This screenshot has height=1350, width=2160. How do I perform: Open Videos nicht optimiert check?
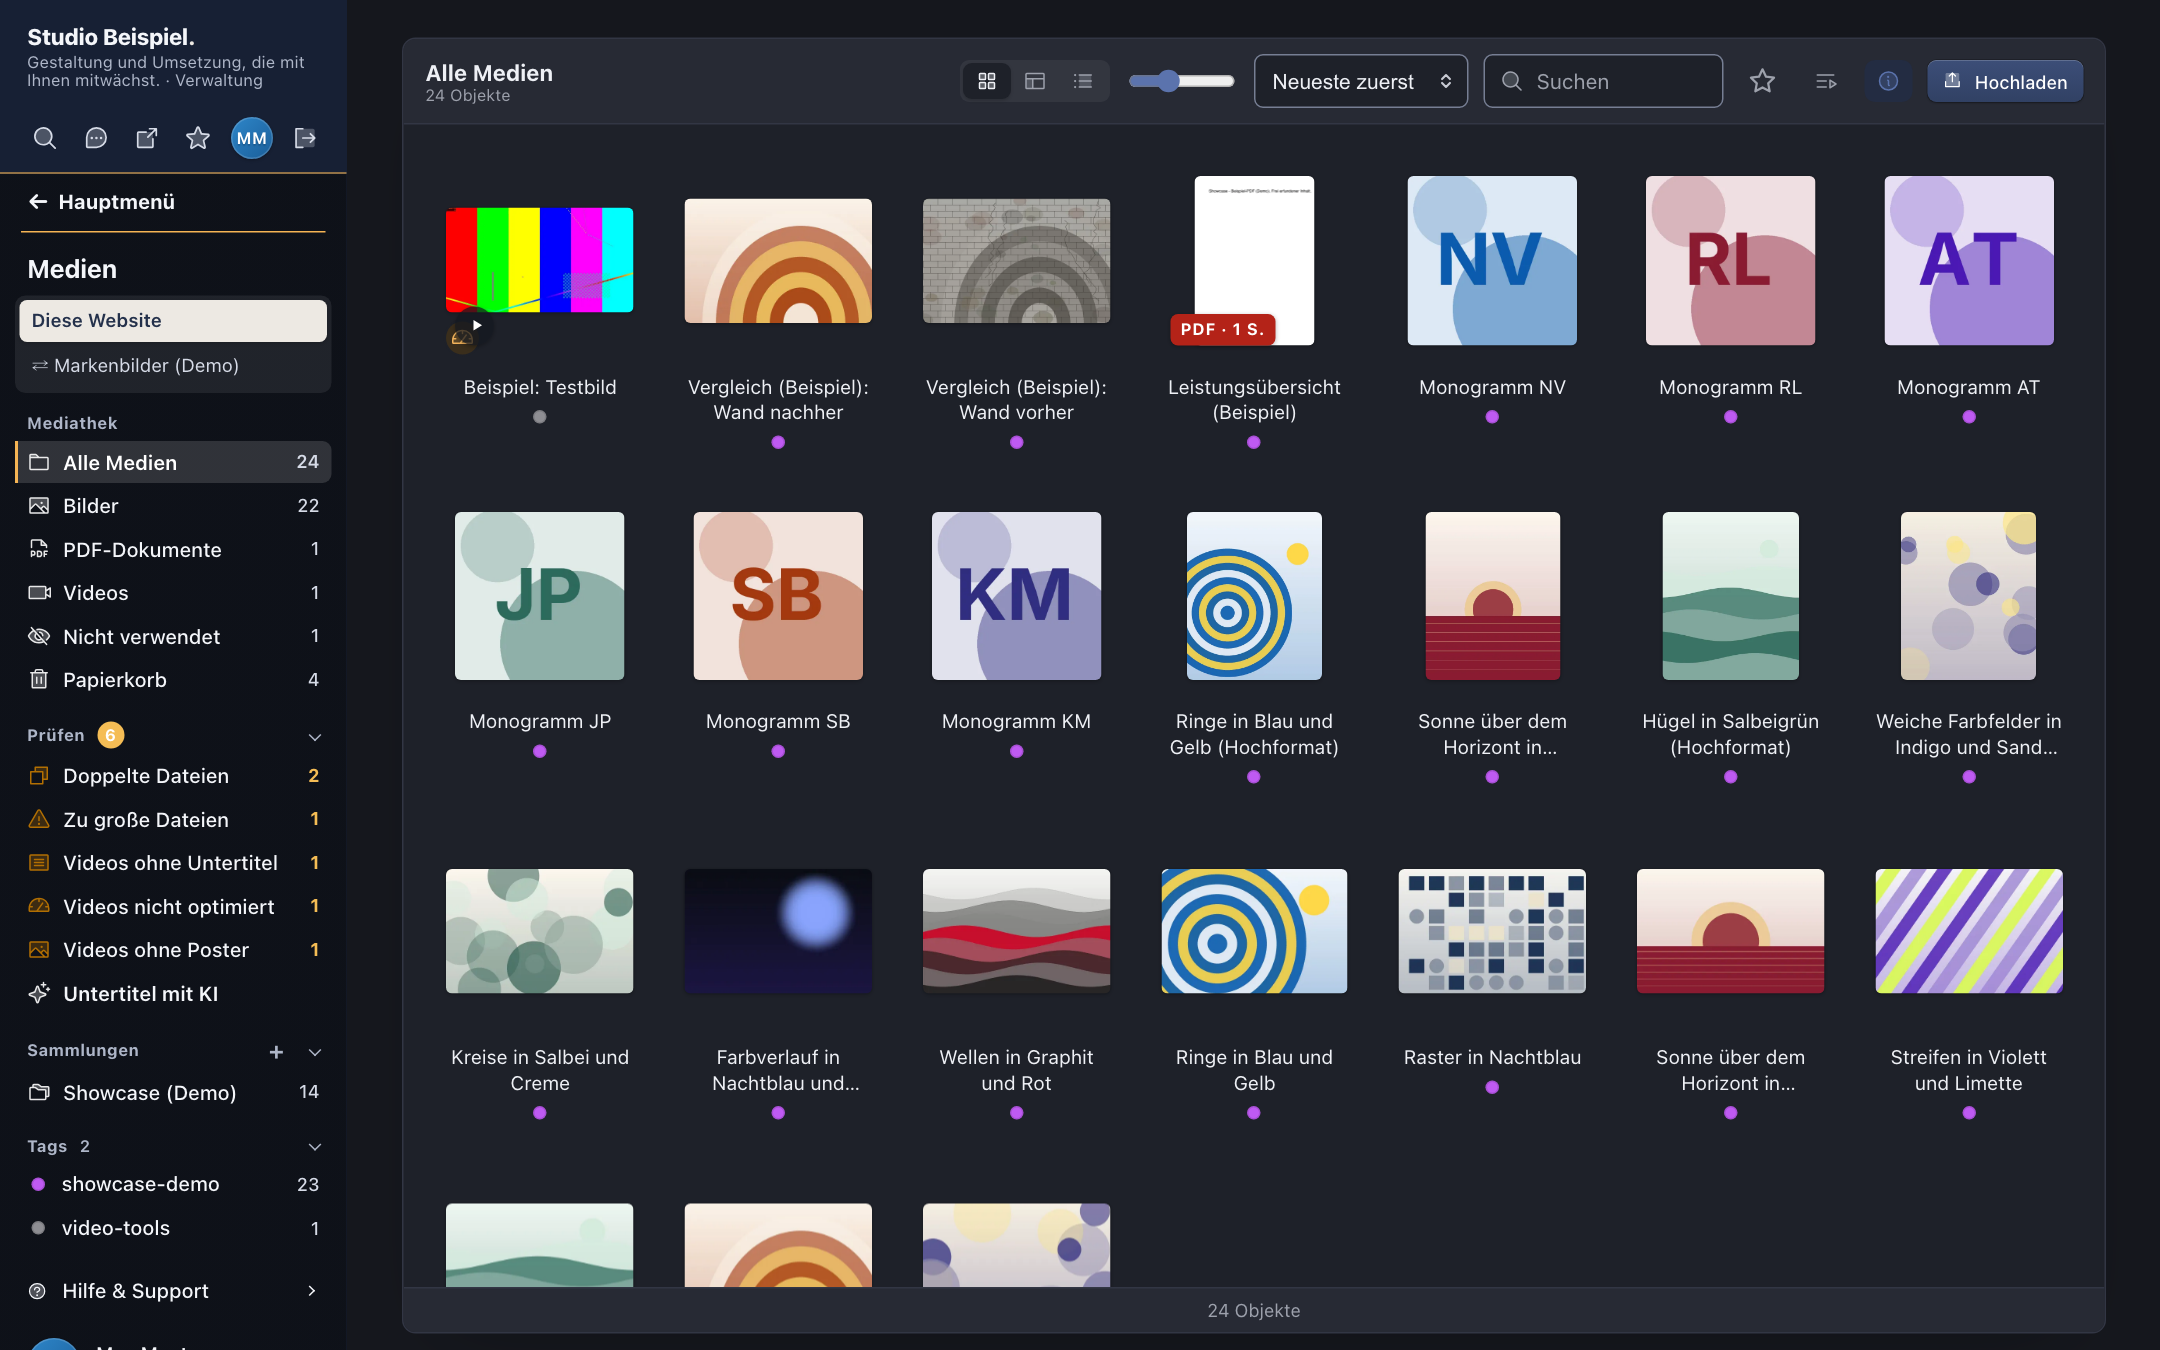173,907
